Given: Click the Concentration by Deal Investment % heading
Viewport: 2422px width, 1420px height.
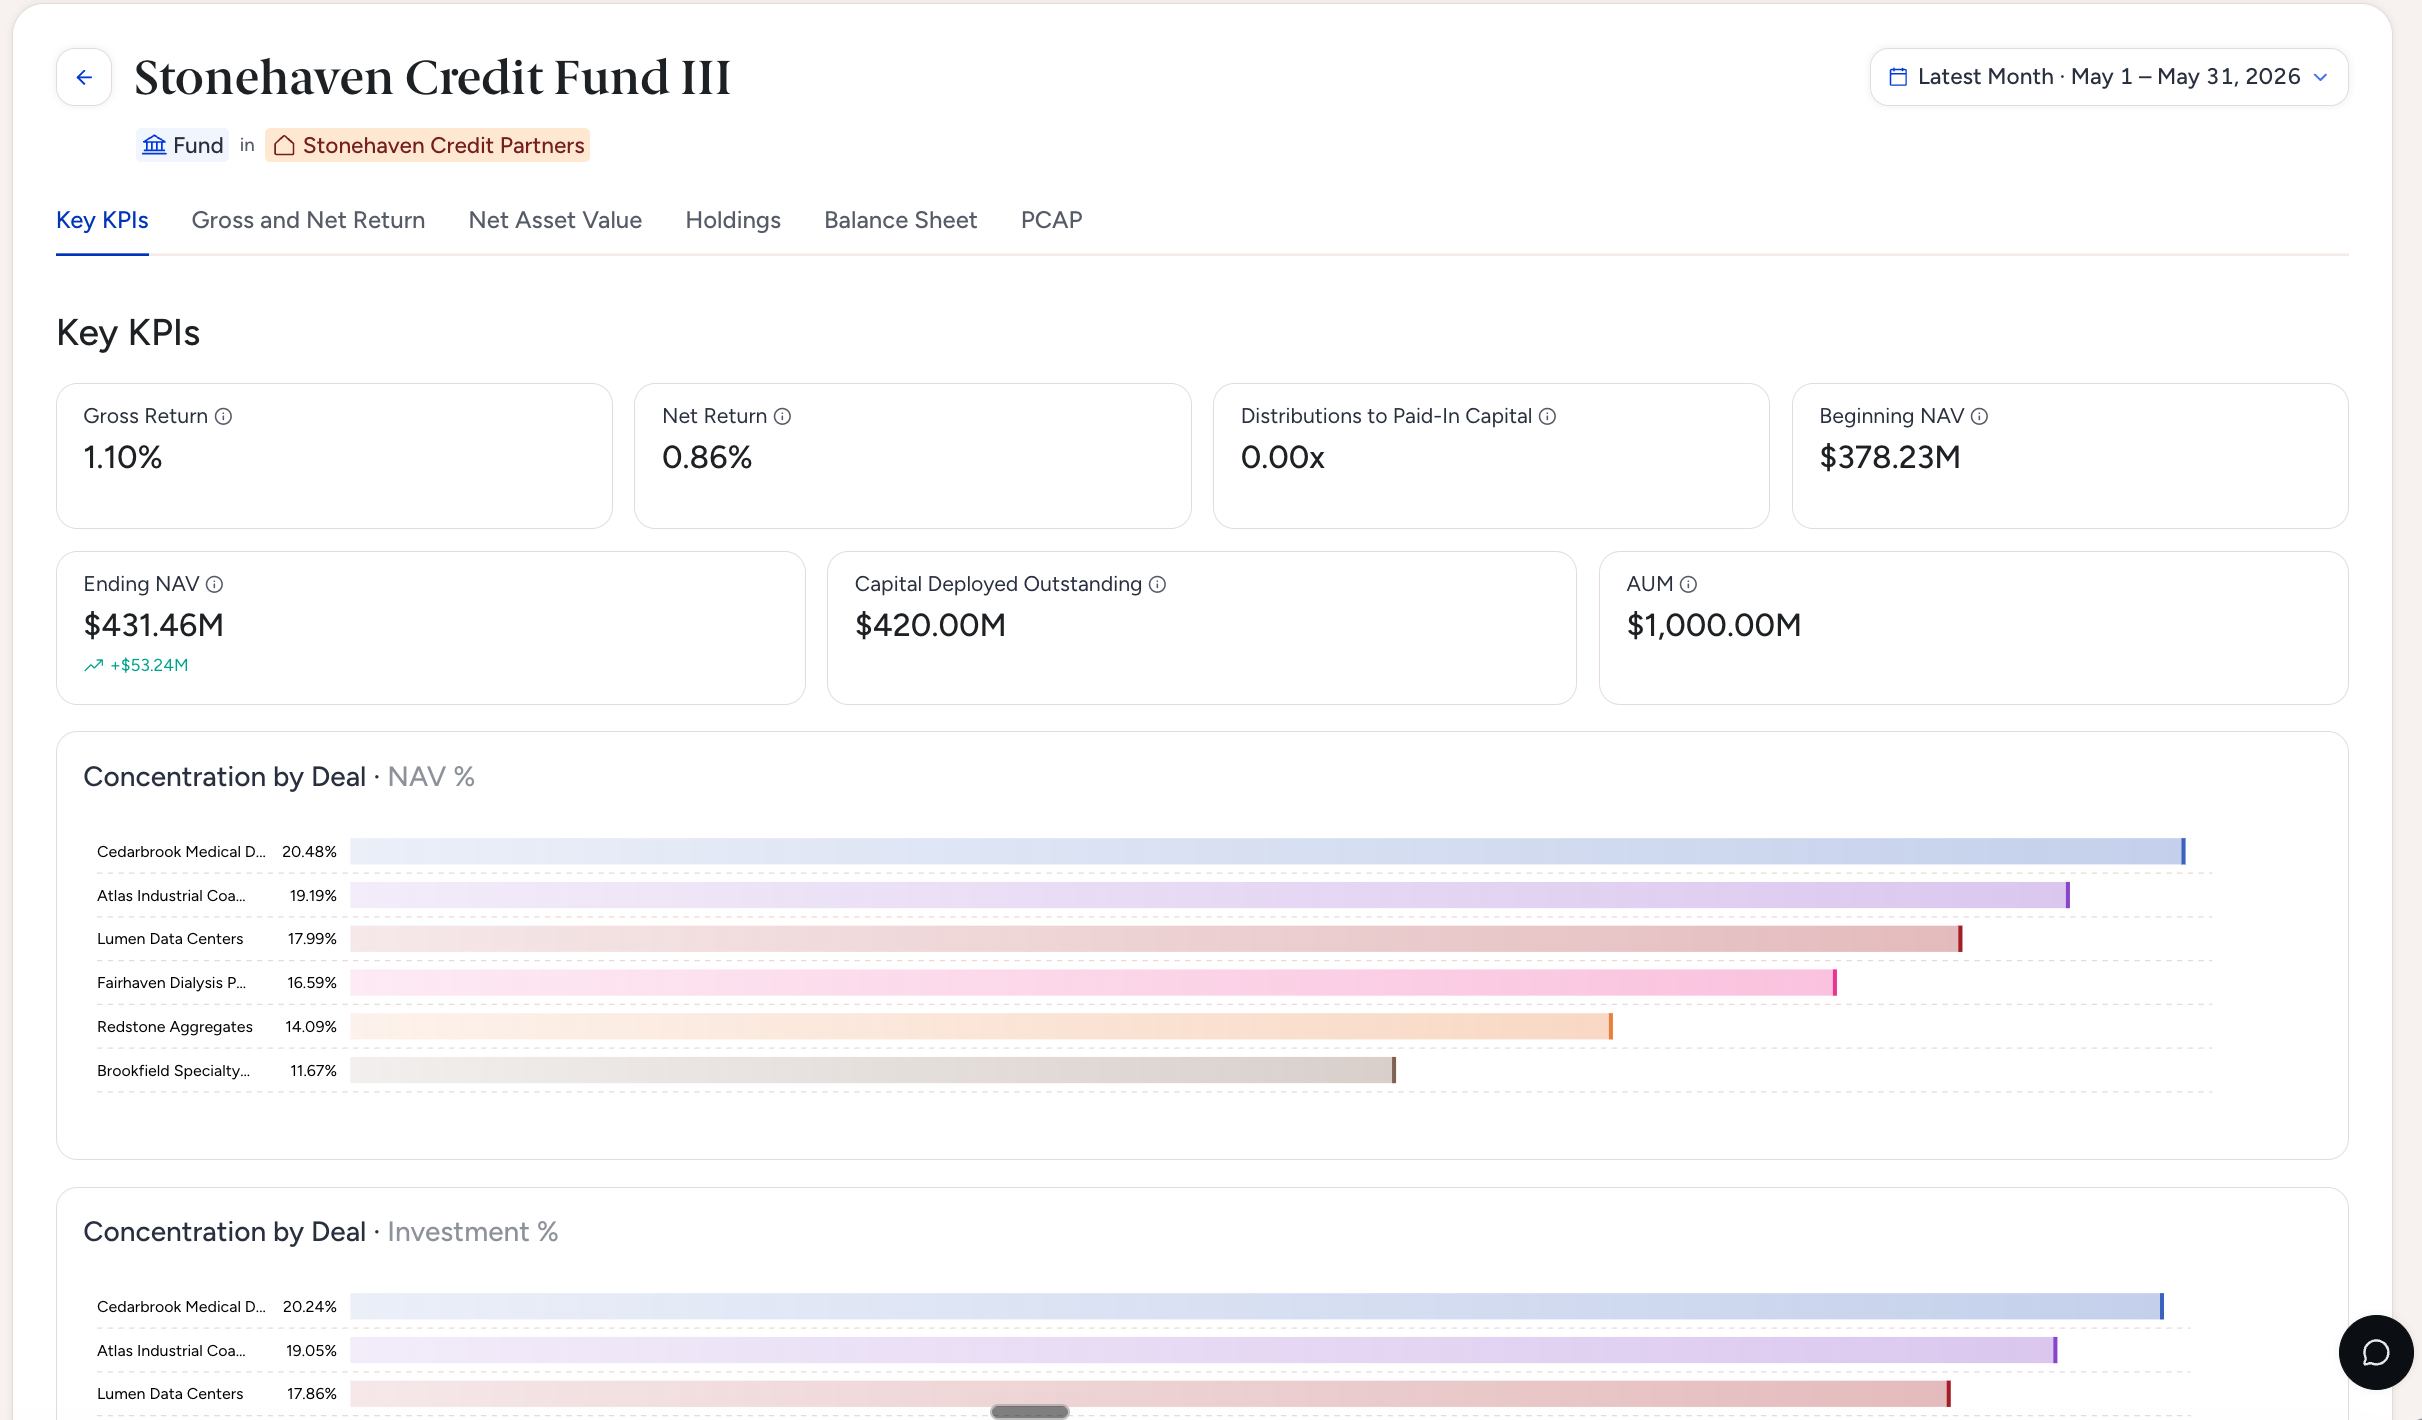Looking at the screenshot, I should point(321,1232).
